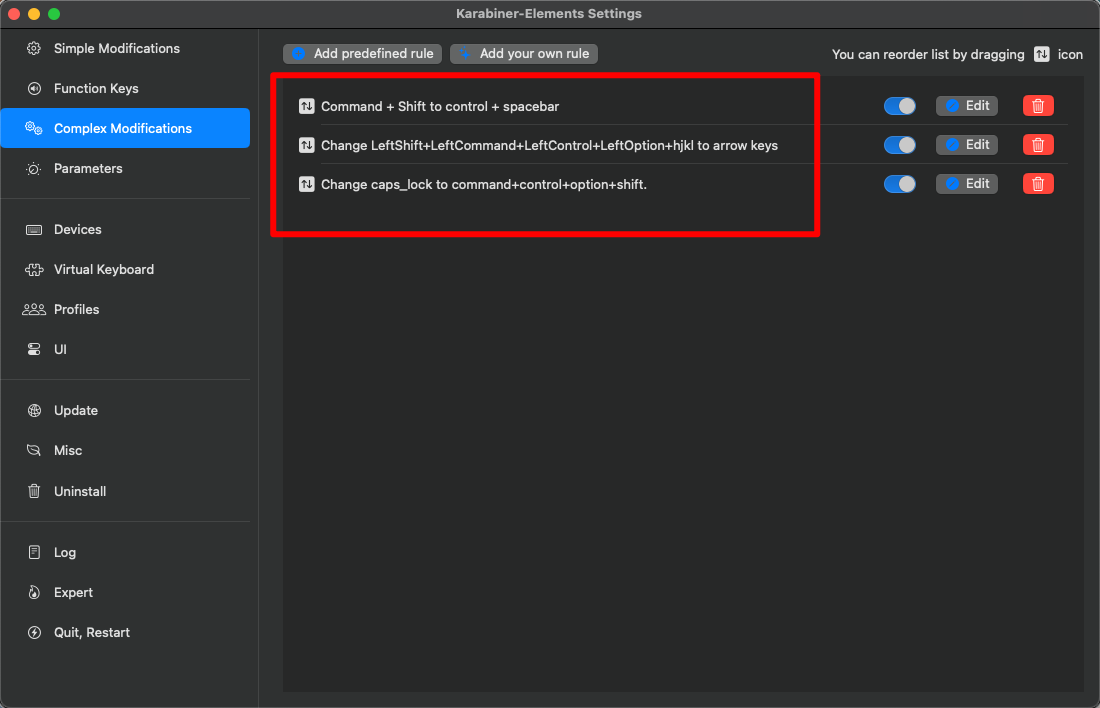Go to Parameters settings
The height and width of the screenshot is (708, 1100).
pyautogui.click(x=125, y=168)
